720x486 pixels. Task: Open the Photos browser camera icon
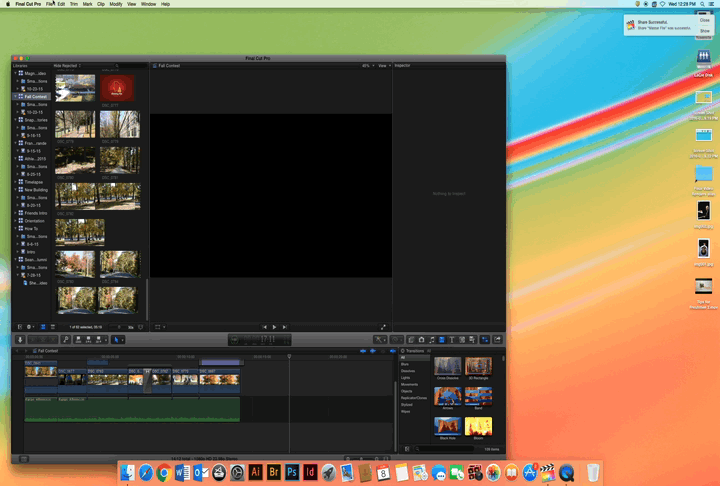[x=421, y=340]
